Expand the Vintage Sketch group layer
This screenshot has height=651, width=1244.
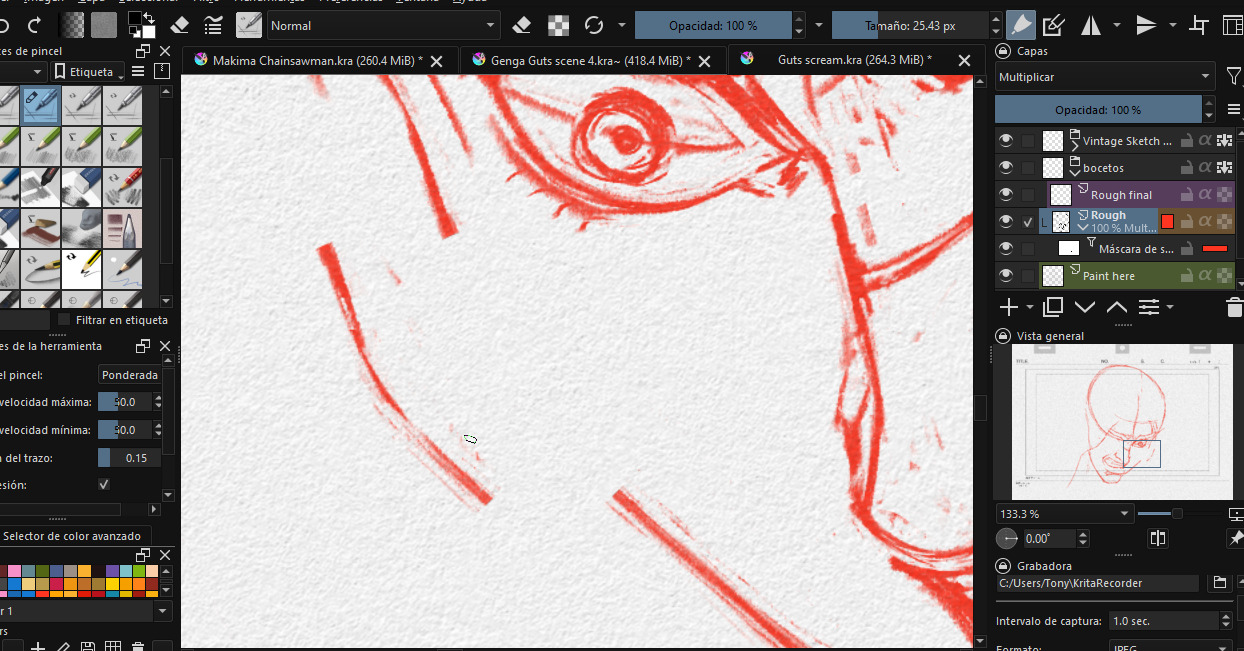(x=1076, y=136)
